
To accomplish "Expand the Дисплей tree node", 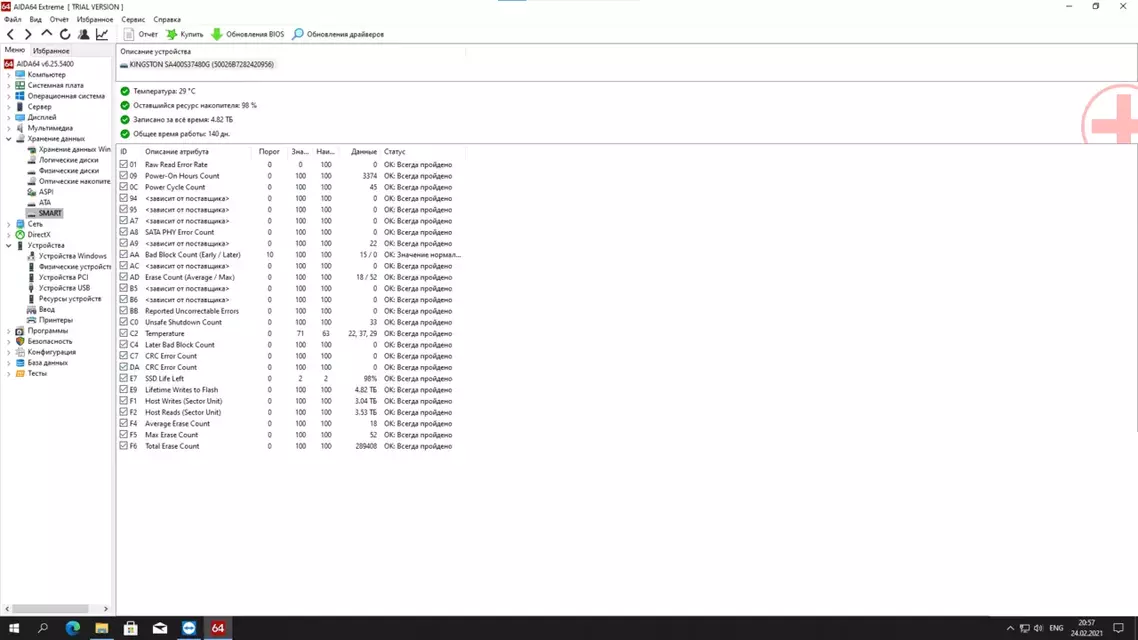I will [x=9, y=118].
